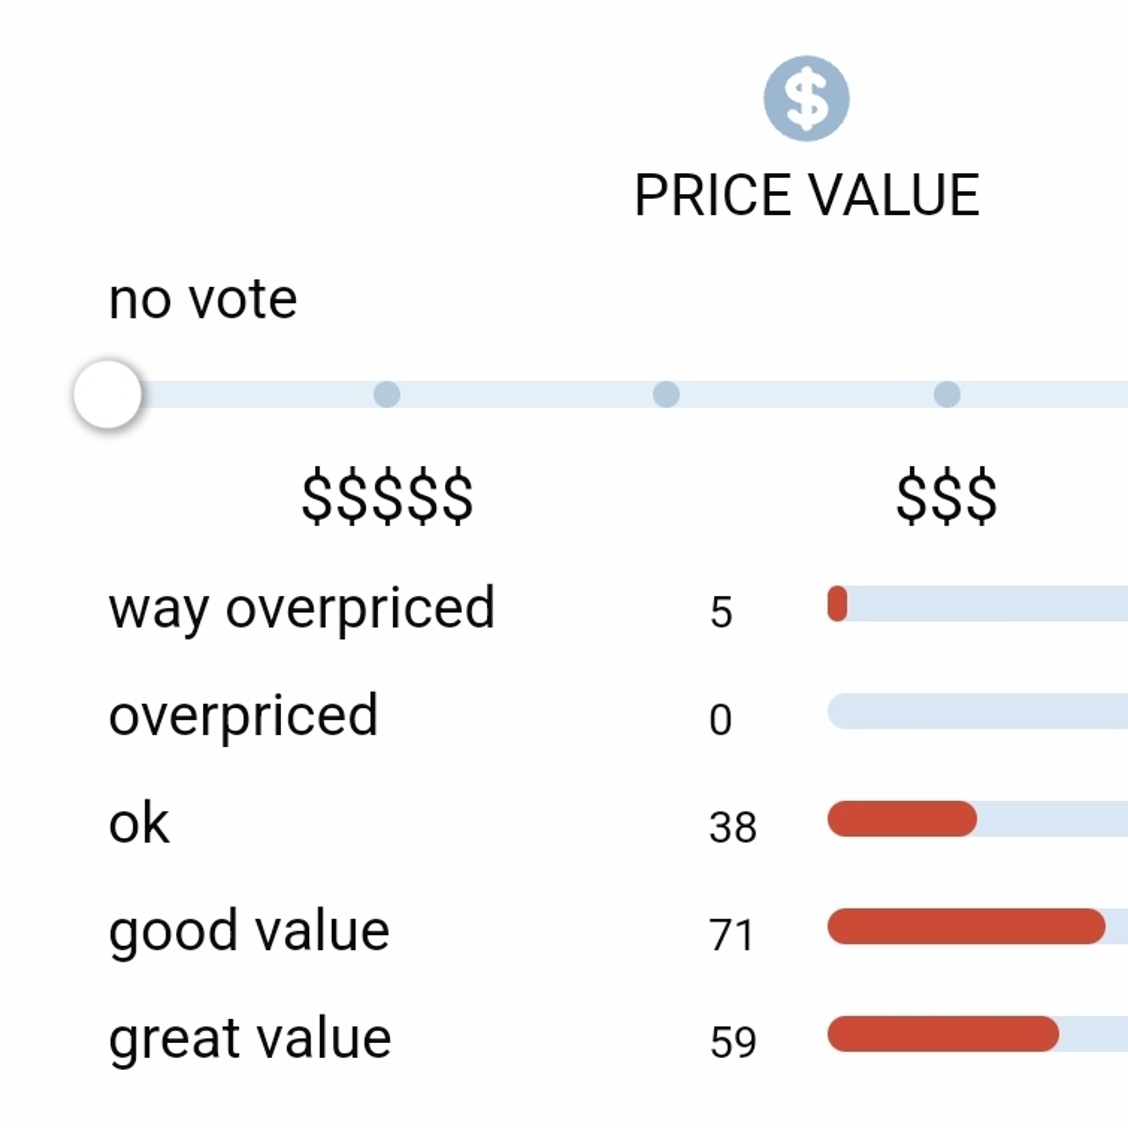
Task: Set slider to the second stop dot
Action: pos(666,394)
